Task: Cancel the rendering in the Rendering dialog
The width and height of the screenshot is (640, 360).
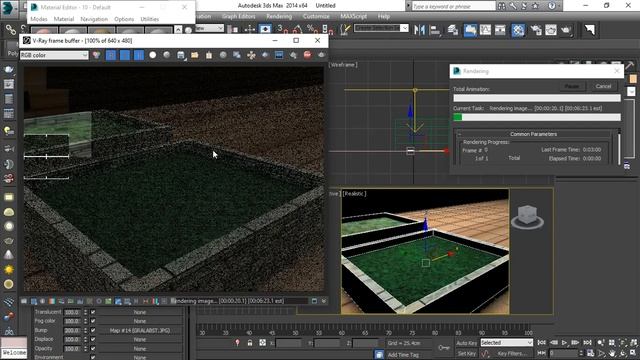Action: click(603, 86)
